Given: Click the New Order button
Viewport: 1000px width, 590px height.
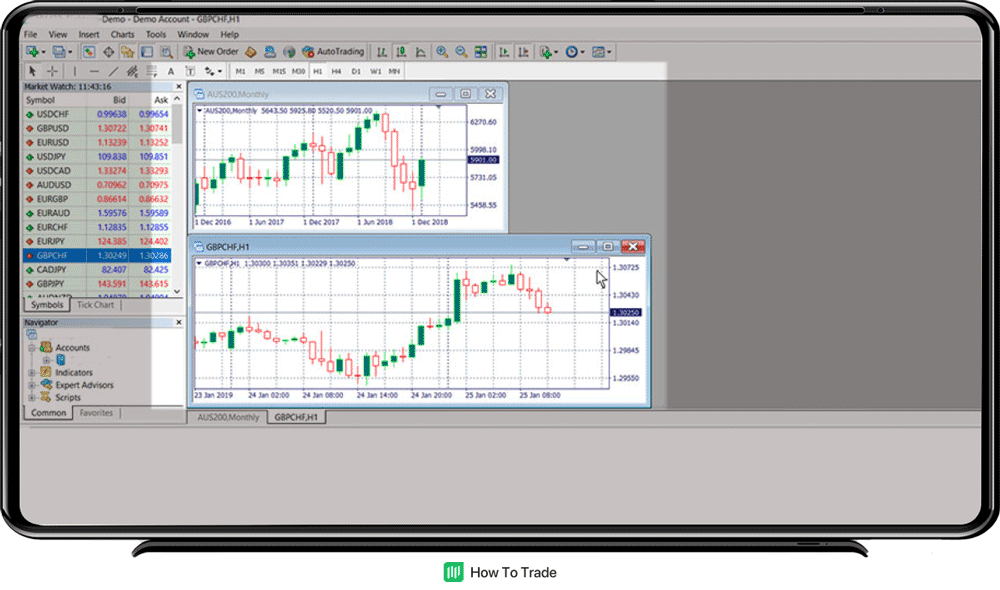Looking at the screenshot, I should 211,51.
